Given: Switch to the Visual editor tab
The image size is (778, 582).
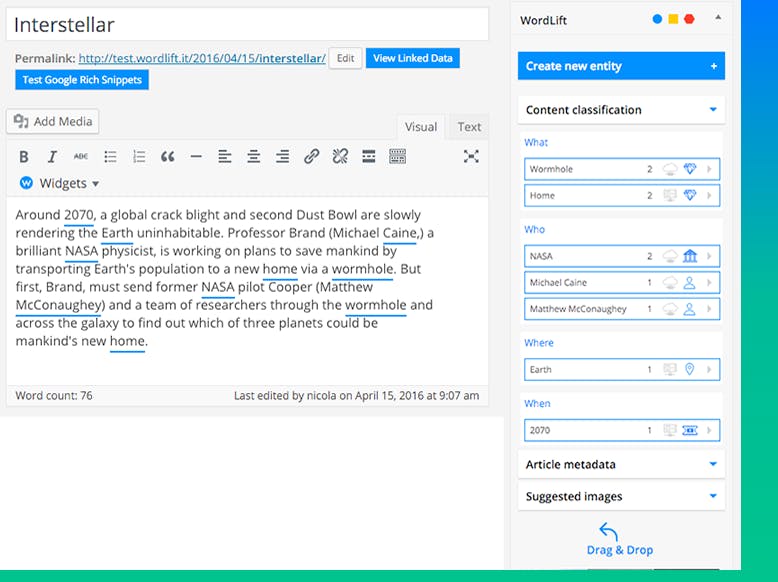Looking at the screenshot, I should pos(421,127).
